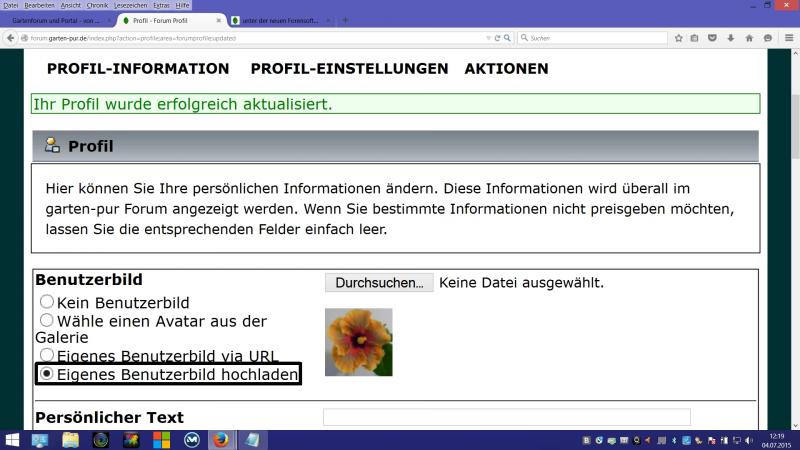800x450 pixels.
Task: Open the Pocket save icon
Action: point(712,38)
